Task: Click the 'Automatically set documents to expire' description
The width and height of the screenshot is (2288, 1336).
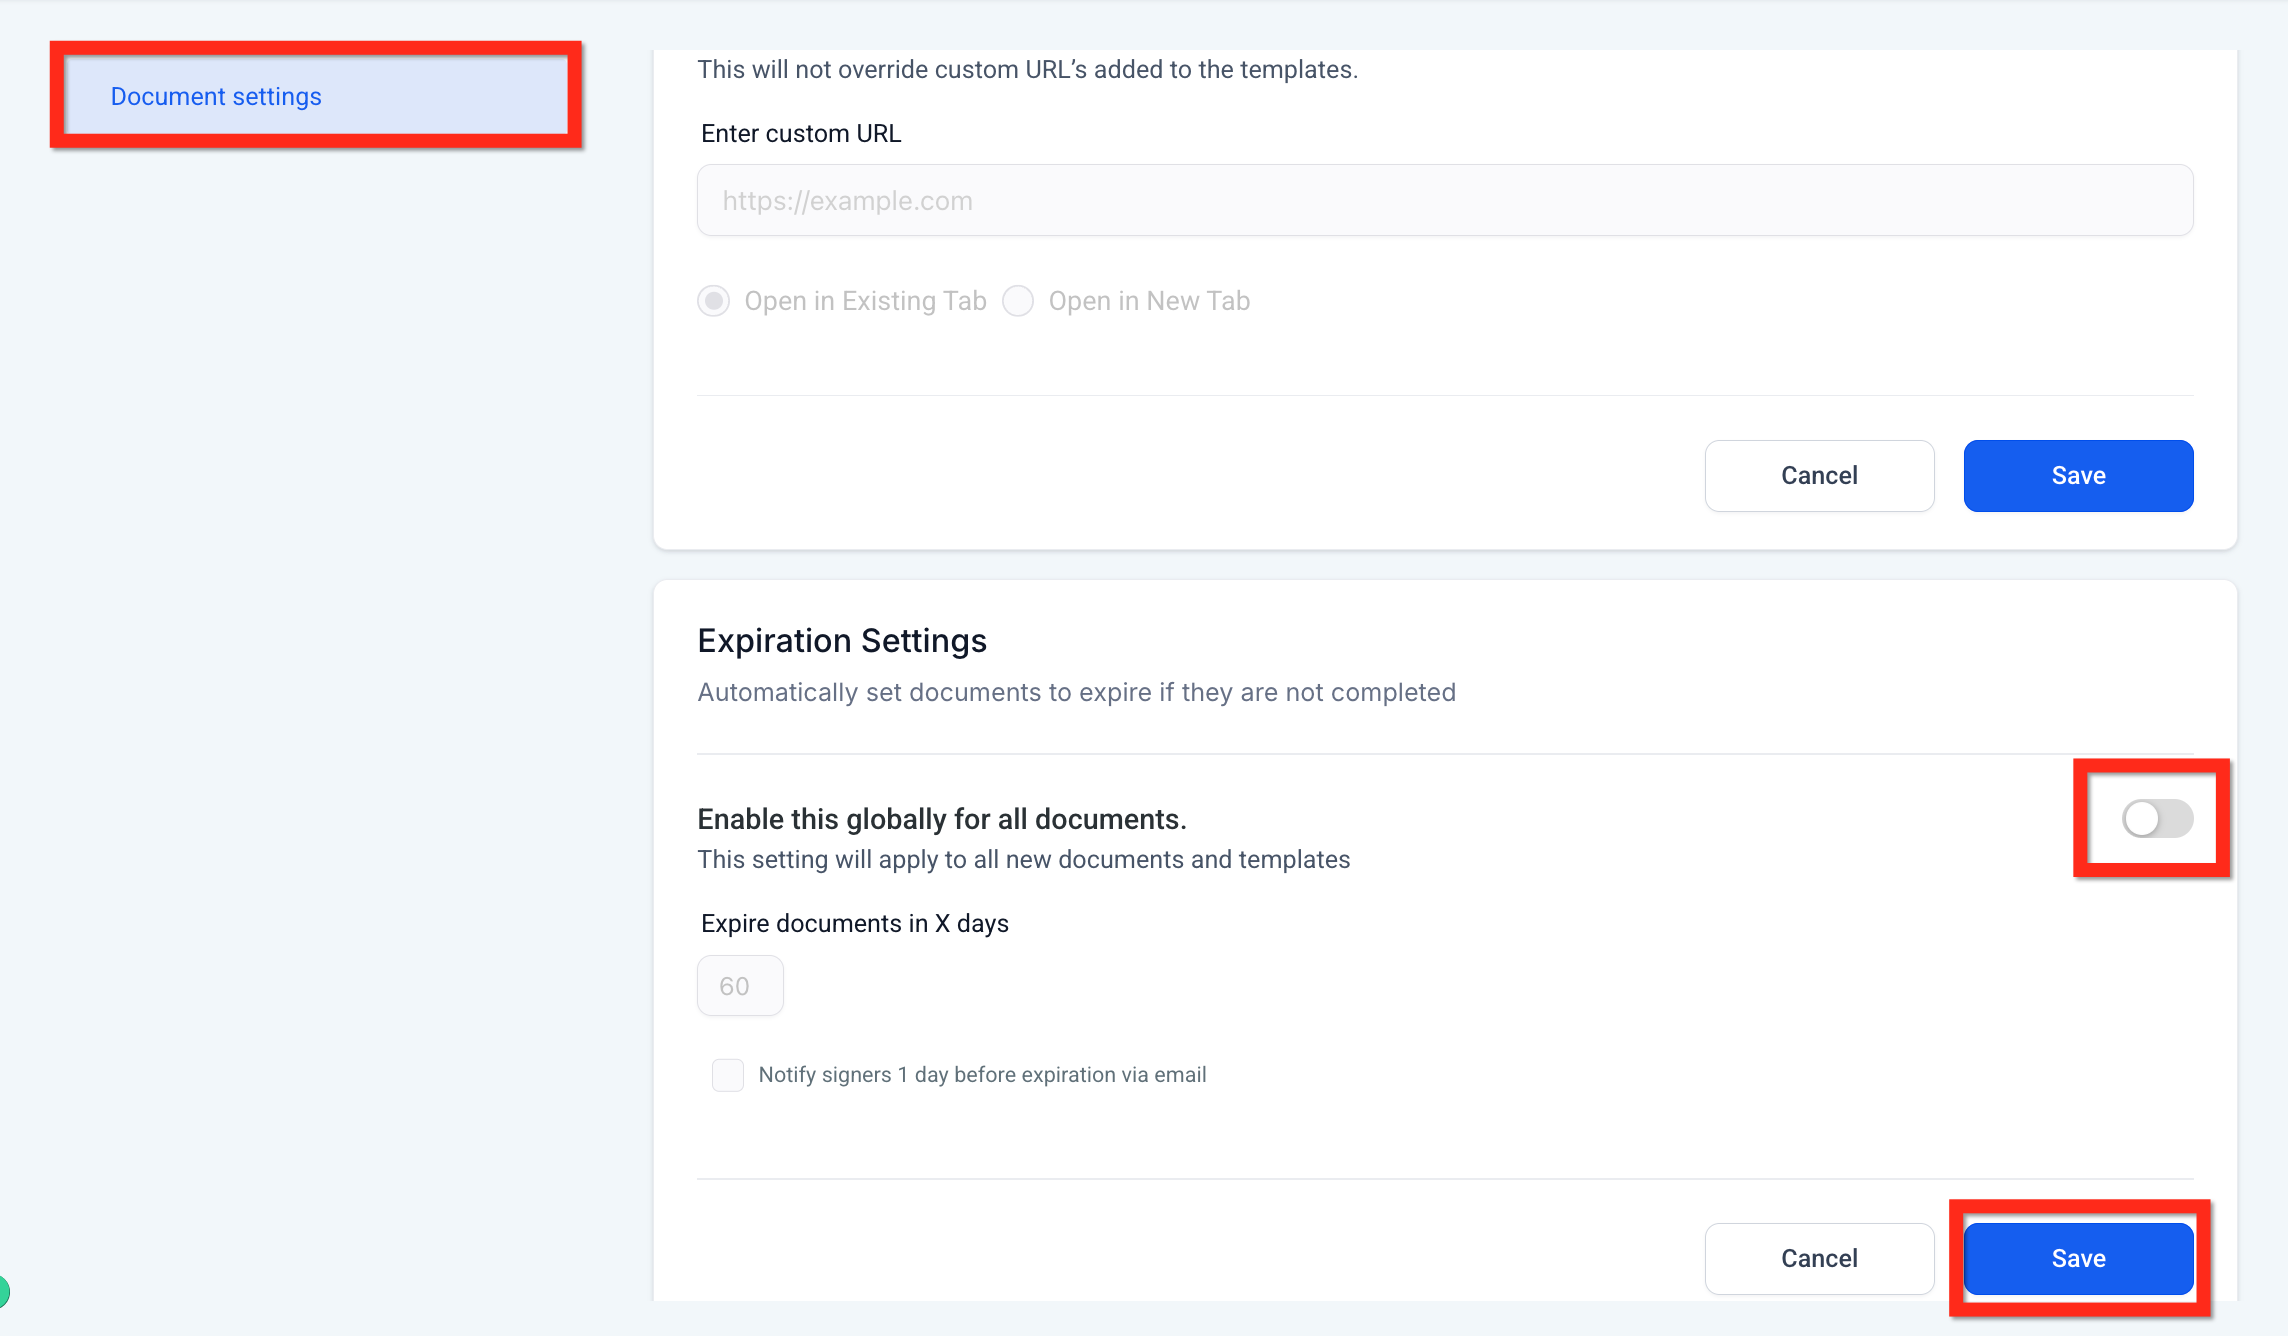Action: [x=1076, y=693]
